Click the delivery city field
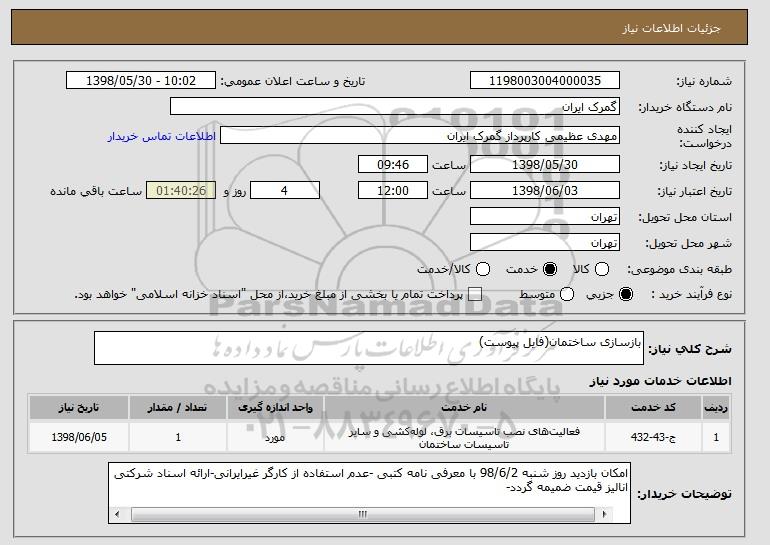The height and width of the screenshot is (545, 770). click(x=545, y=243)
